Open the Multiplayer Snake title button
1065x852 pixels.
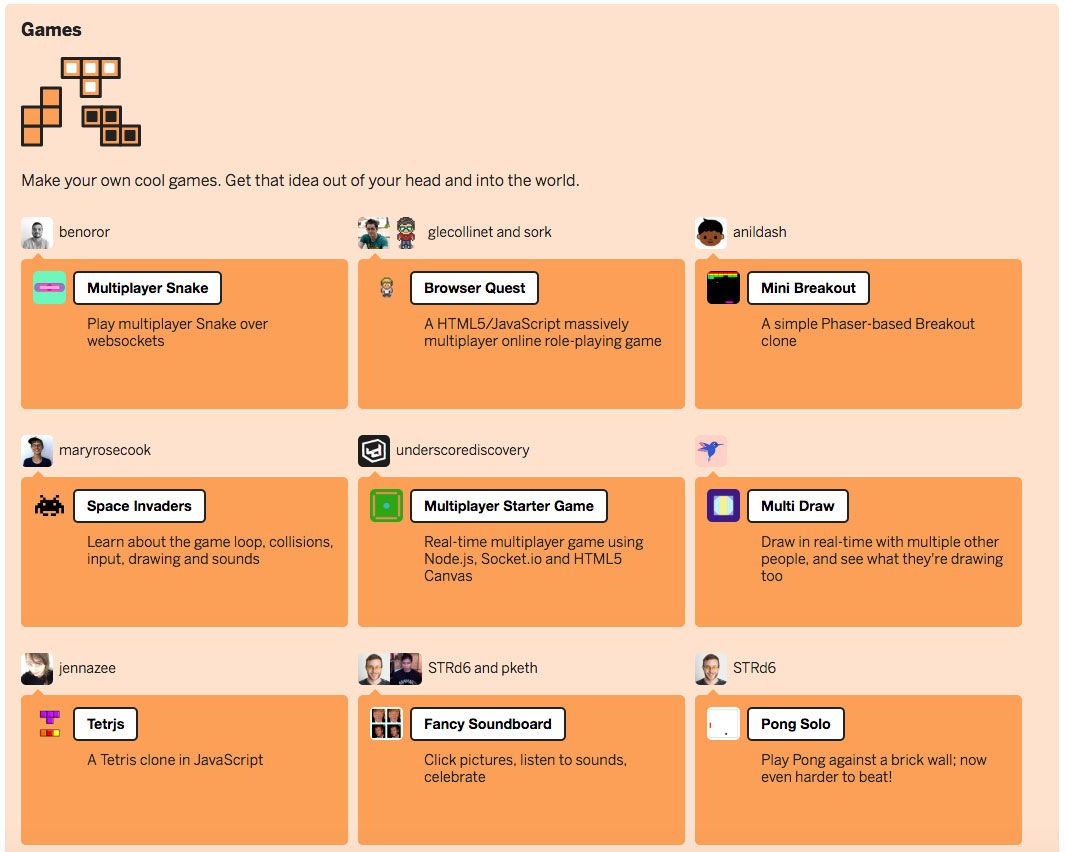[x=147, y=287]
